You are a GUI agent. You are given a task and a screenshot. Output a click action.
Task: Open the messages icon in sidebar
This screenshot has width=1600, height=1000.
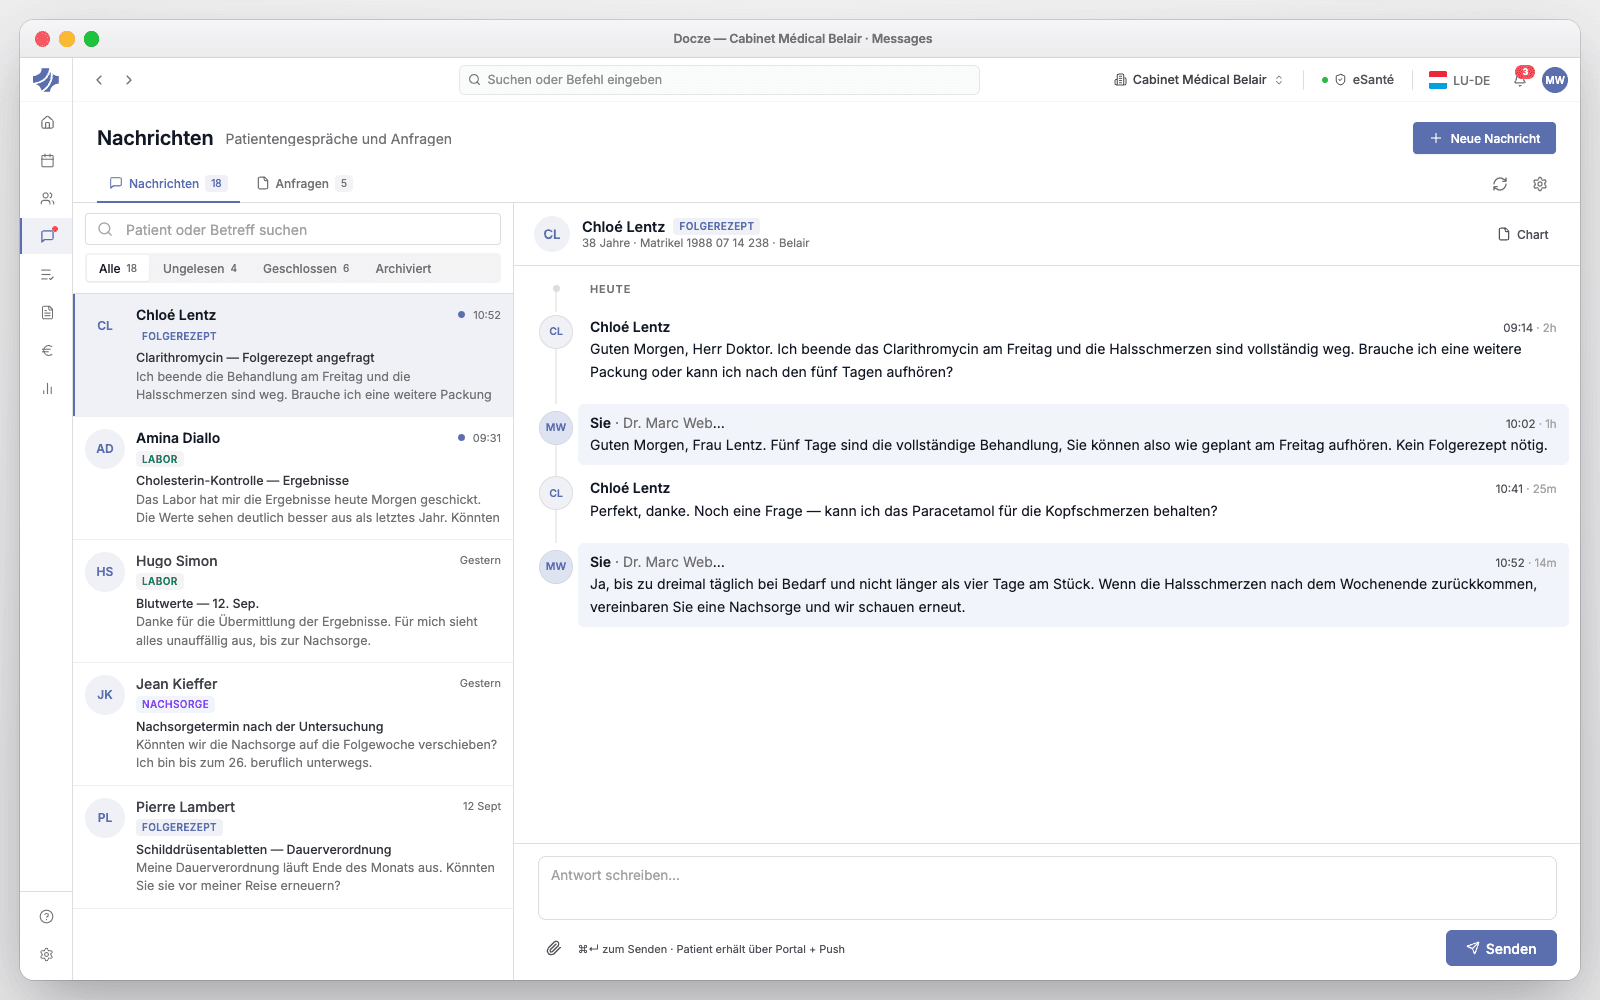coord(47,236)
